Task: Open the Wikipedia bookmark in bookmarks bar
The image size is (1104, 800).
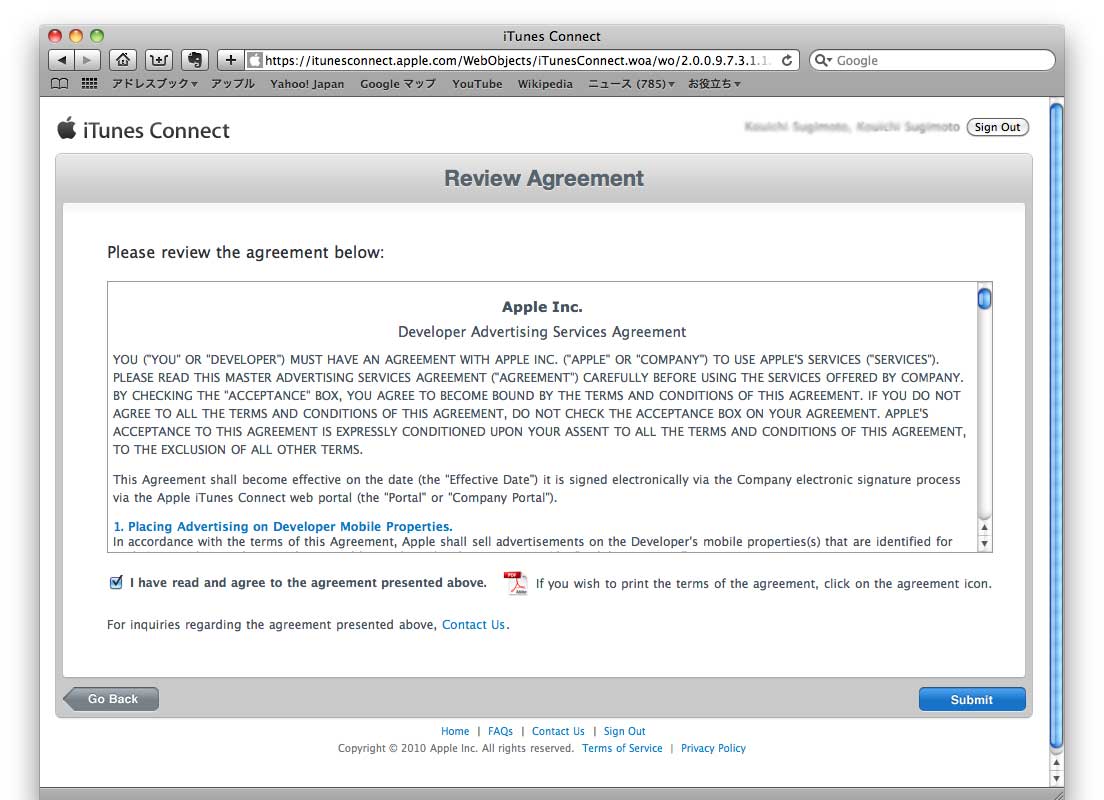Action: coord(545,84)
